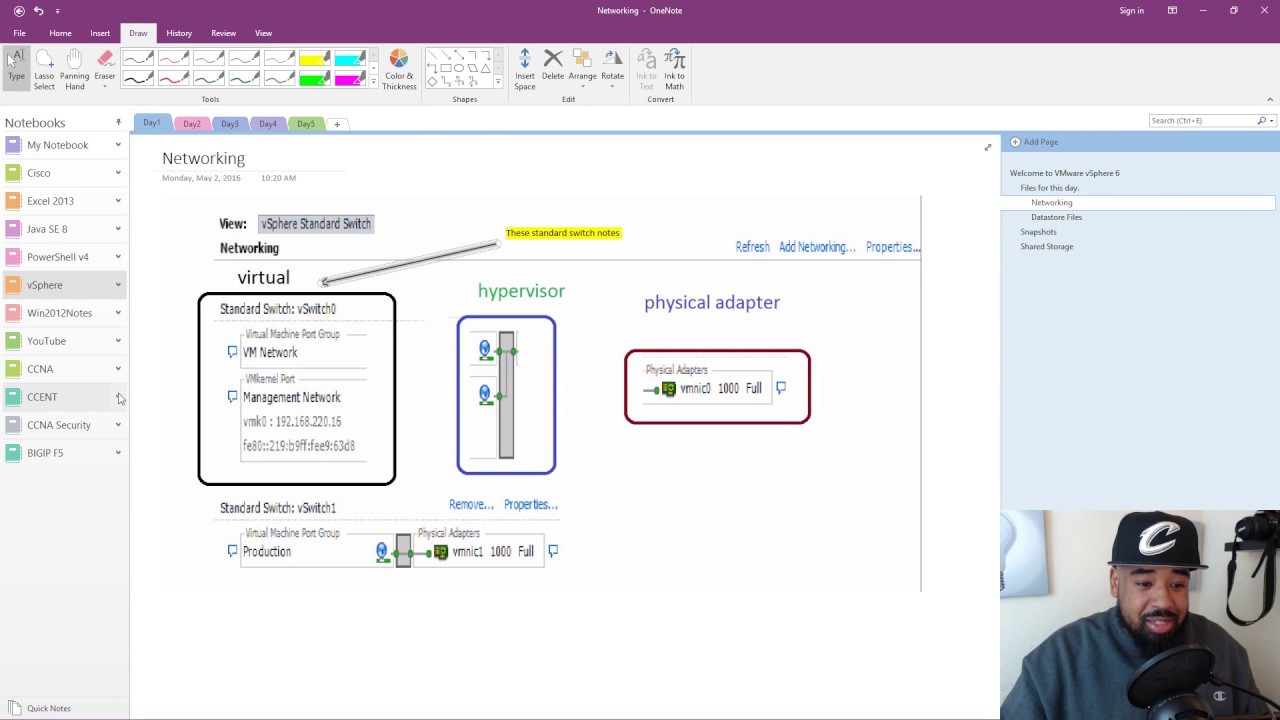The width and height of the screenshot is (1280, 720).
Task: Expand the pens gallery
Action: 374,82
